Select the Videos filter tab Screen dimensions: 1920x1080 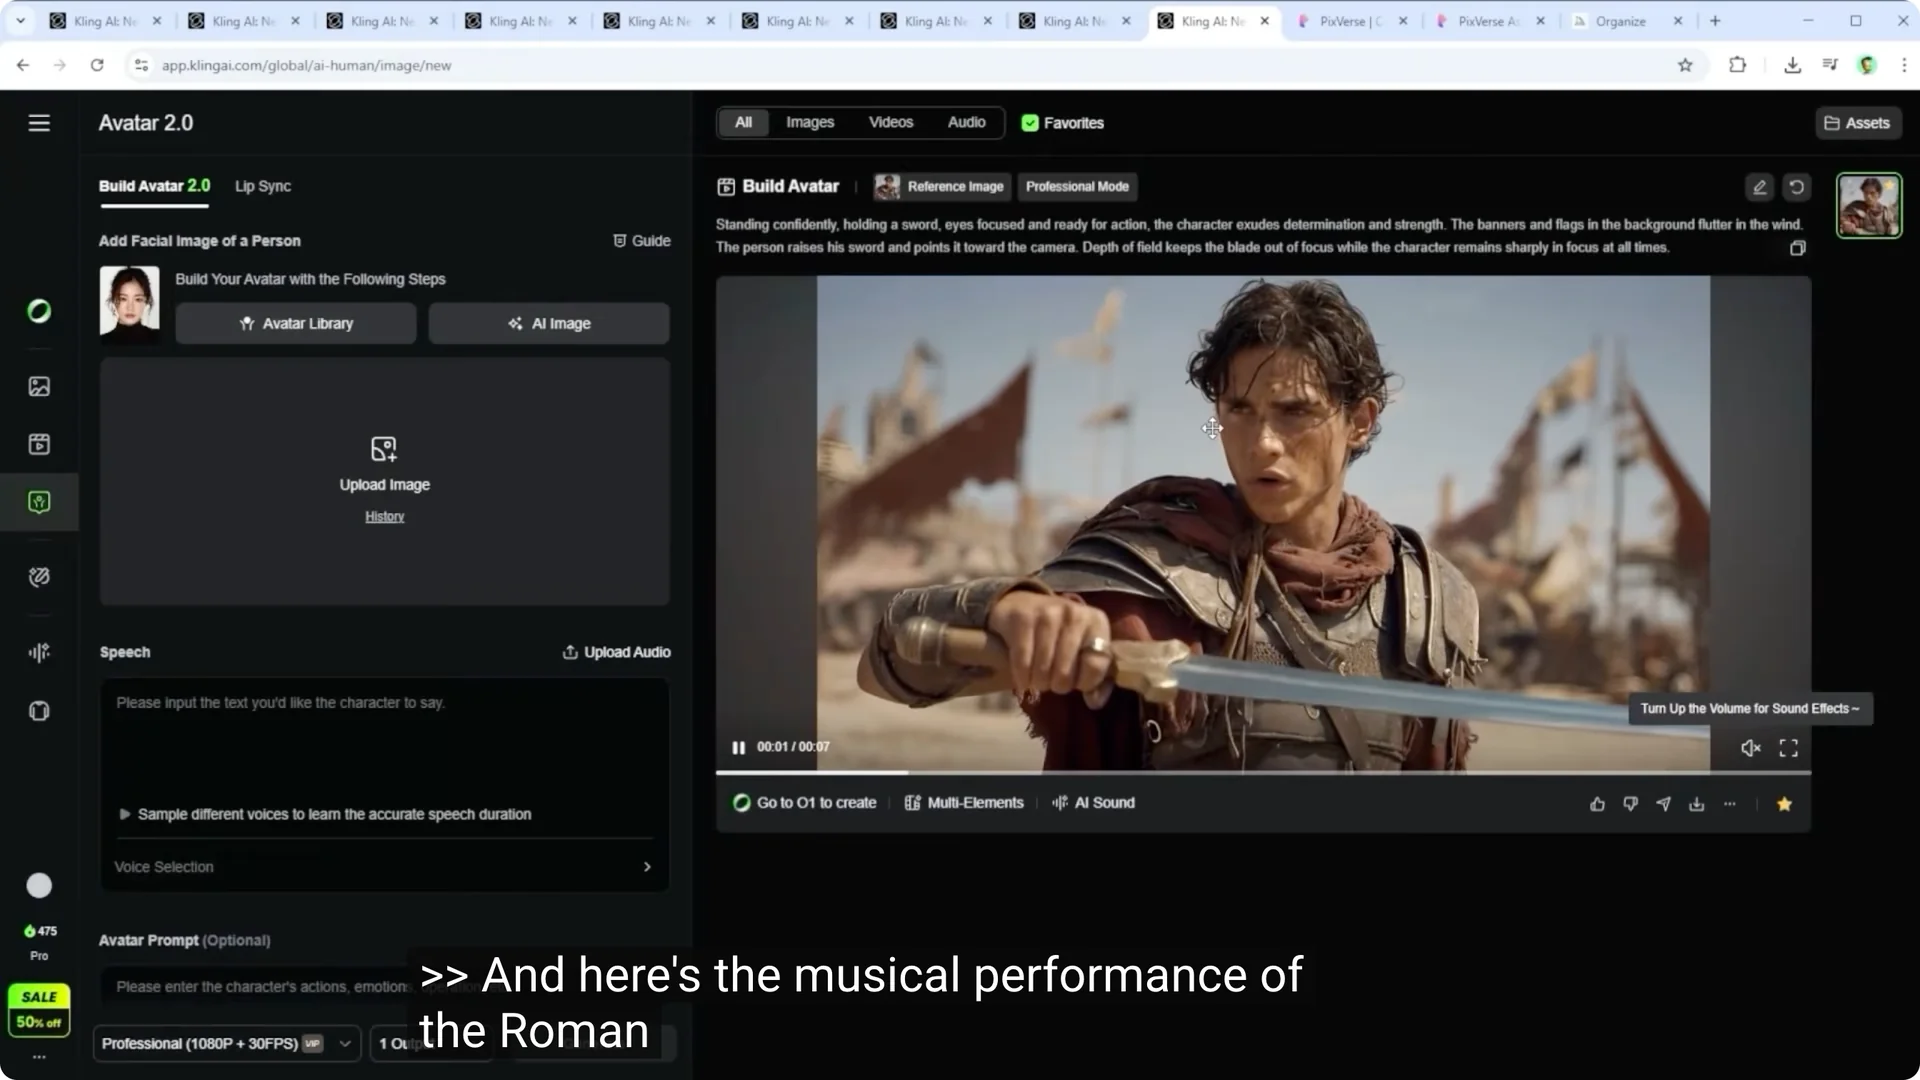coord(891,122)
